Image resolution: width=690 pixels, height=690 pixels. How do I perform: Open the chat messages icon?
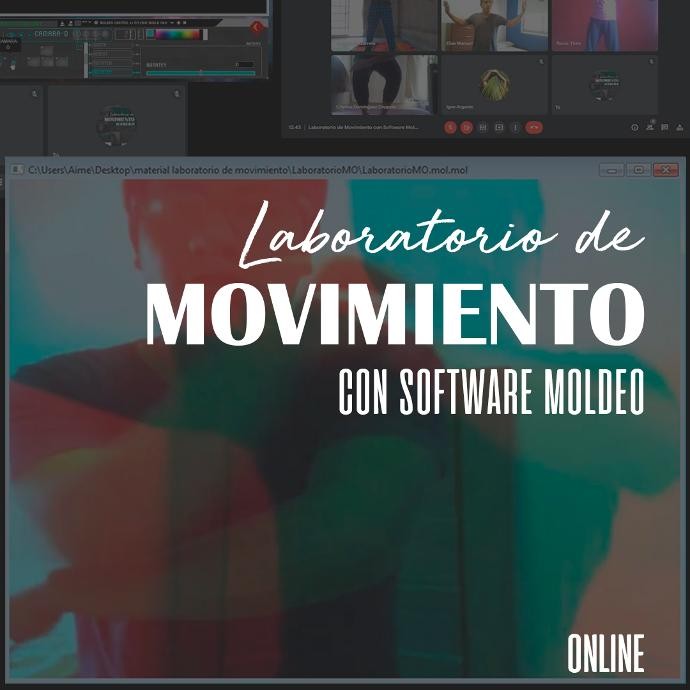(x=665, y=128)
